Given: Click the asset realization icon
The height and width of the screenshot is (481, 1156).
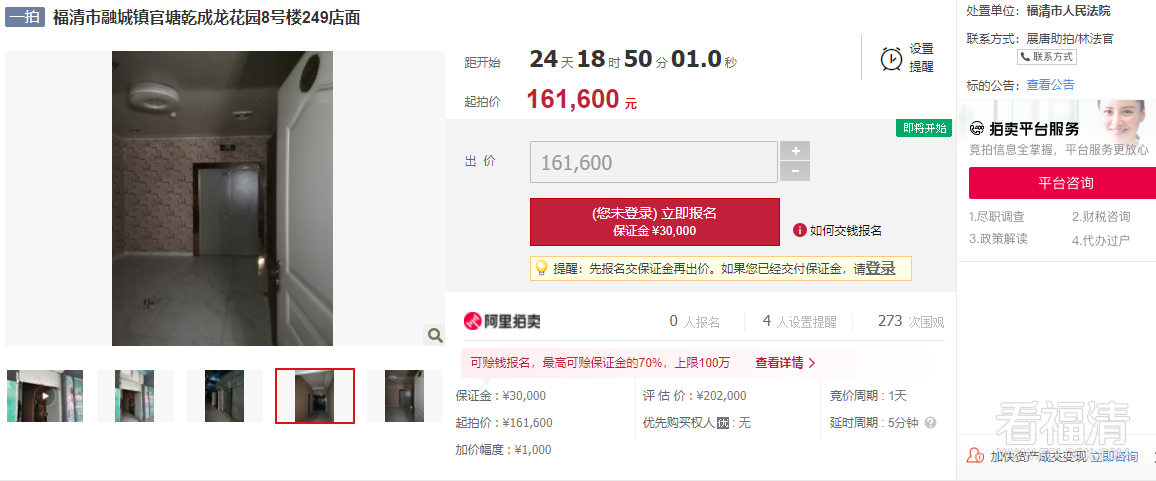Looking at the screenshot, I should pyautogui.click(x=975, y=456).
